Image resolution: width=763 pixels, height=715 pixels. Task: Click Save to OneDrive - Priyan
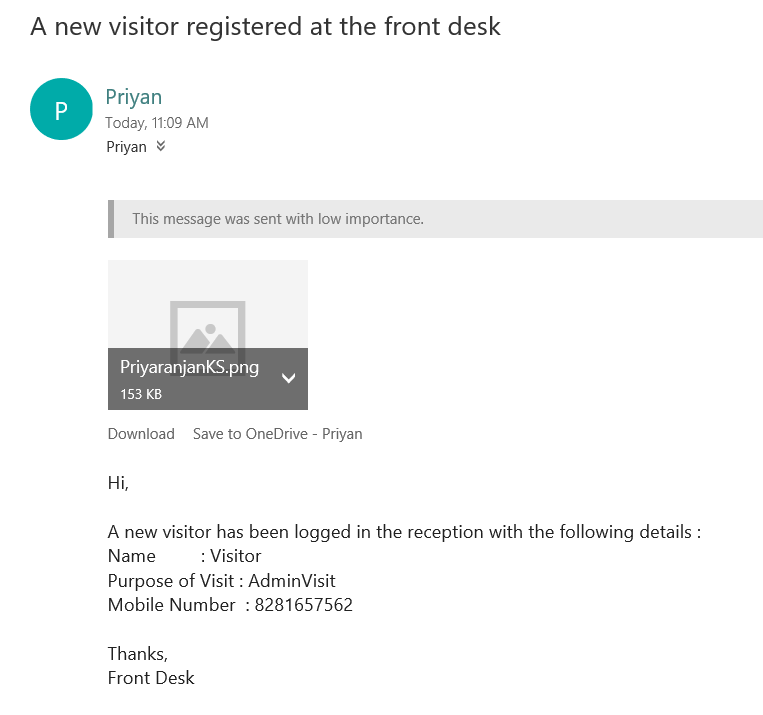click(x=277, y=434)
